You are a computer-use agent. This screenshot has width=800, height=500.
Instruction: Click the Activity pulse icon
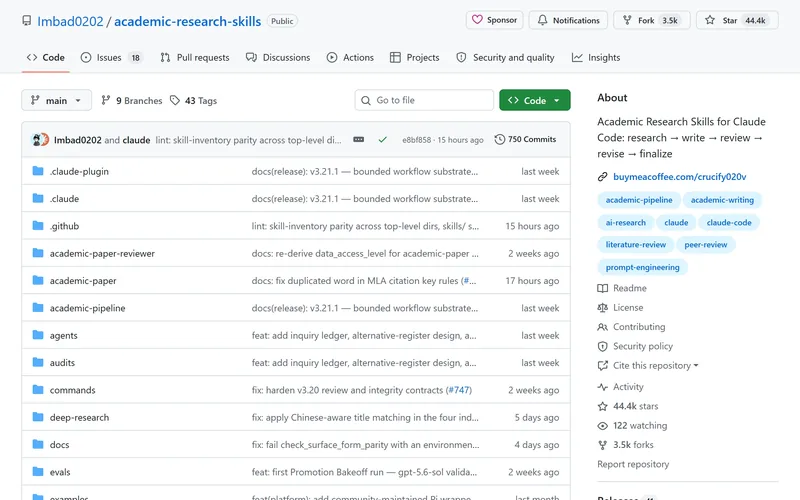click(x=603, y=387)
